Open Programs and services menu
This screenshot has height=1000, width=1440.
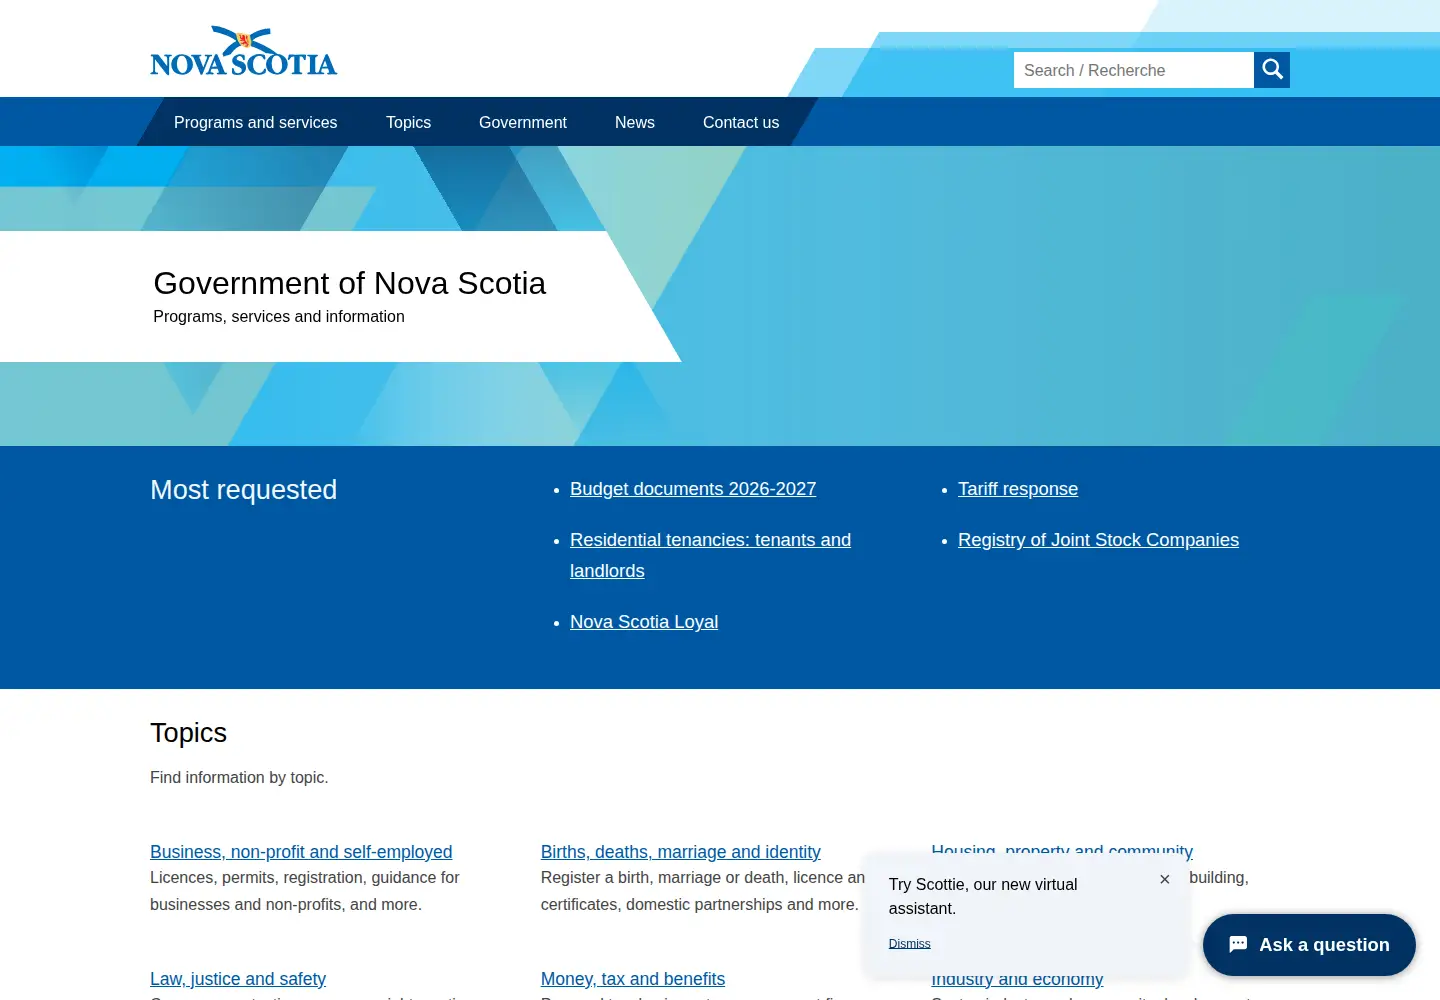tap(256, 122)
